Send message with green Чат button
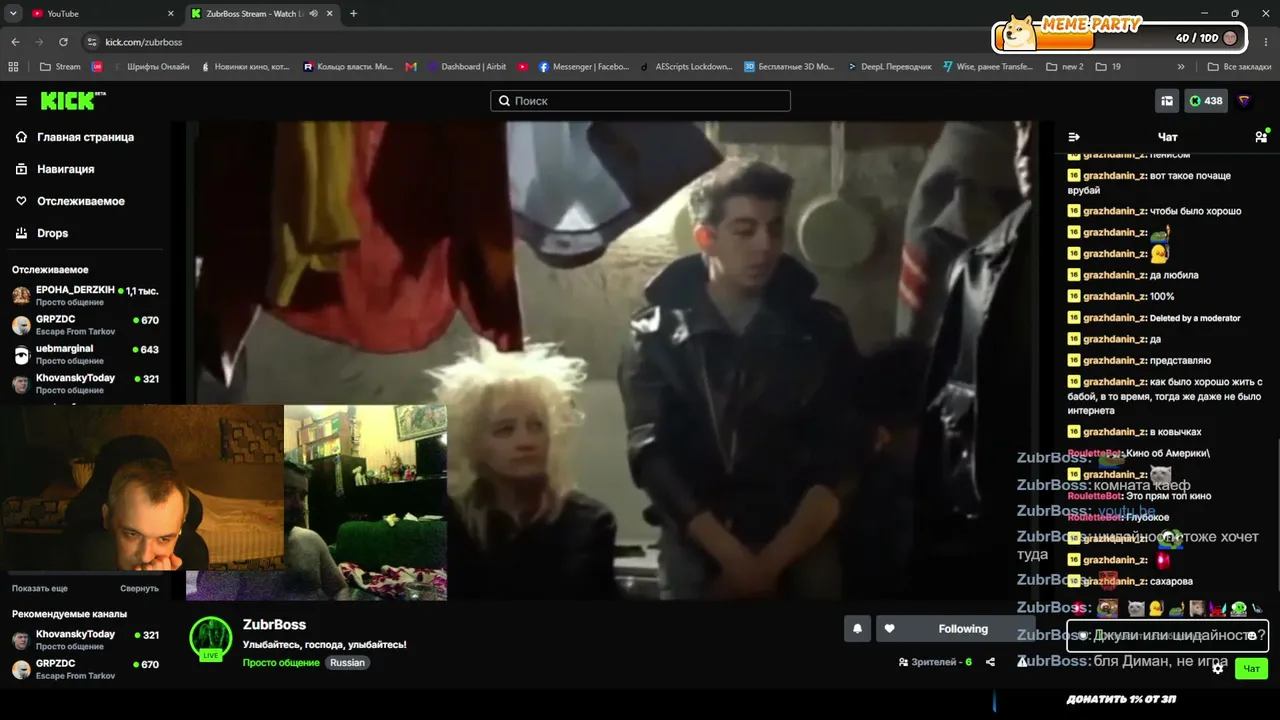Image resolution: width=1280 pixels, height=720 pixels. point(1251,668)
